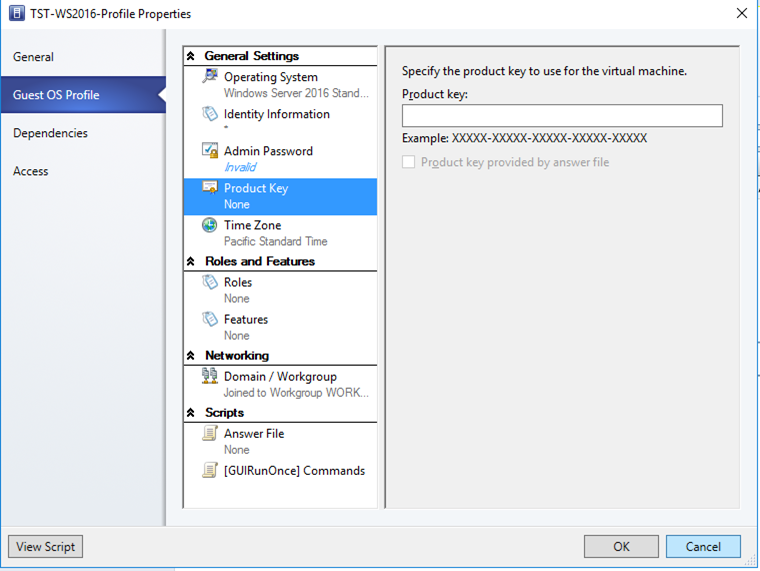Select the Features item
760x571 pixels.
(x=280, y=327)
